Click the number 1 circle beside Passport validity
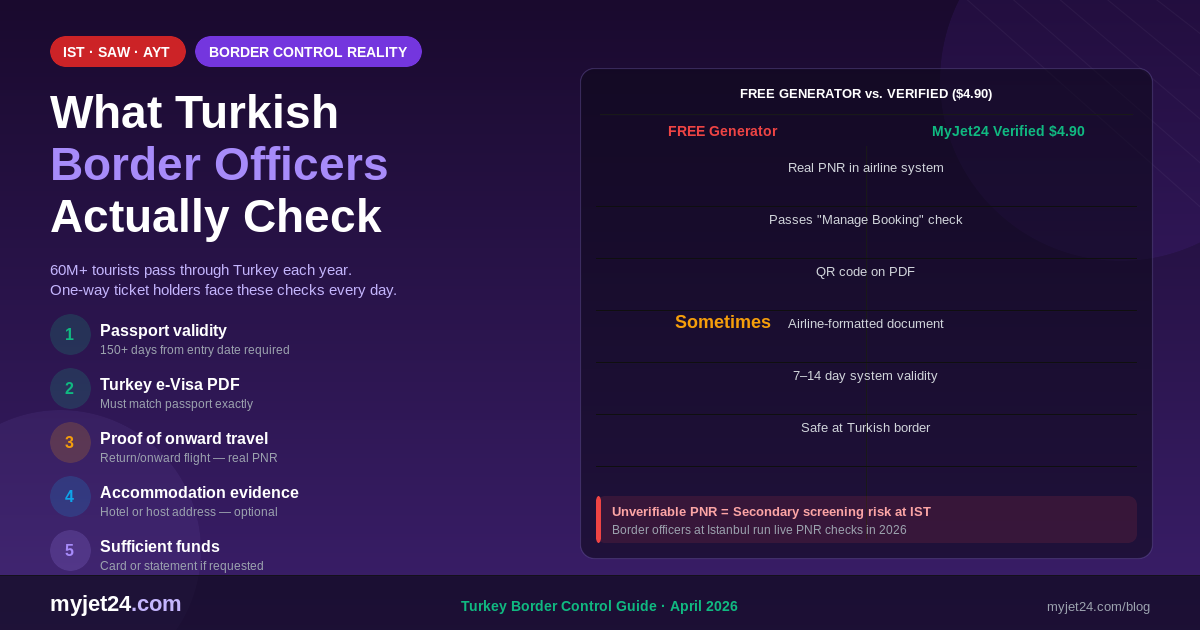The image size is (1200, 630). click(x=70, y=335)
